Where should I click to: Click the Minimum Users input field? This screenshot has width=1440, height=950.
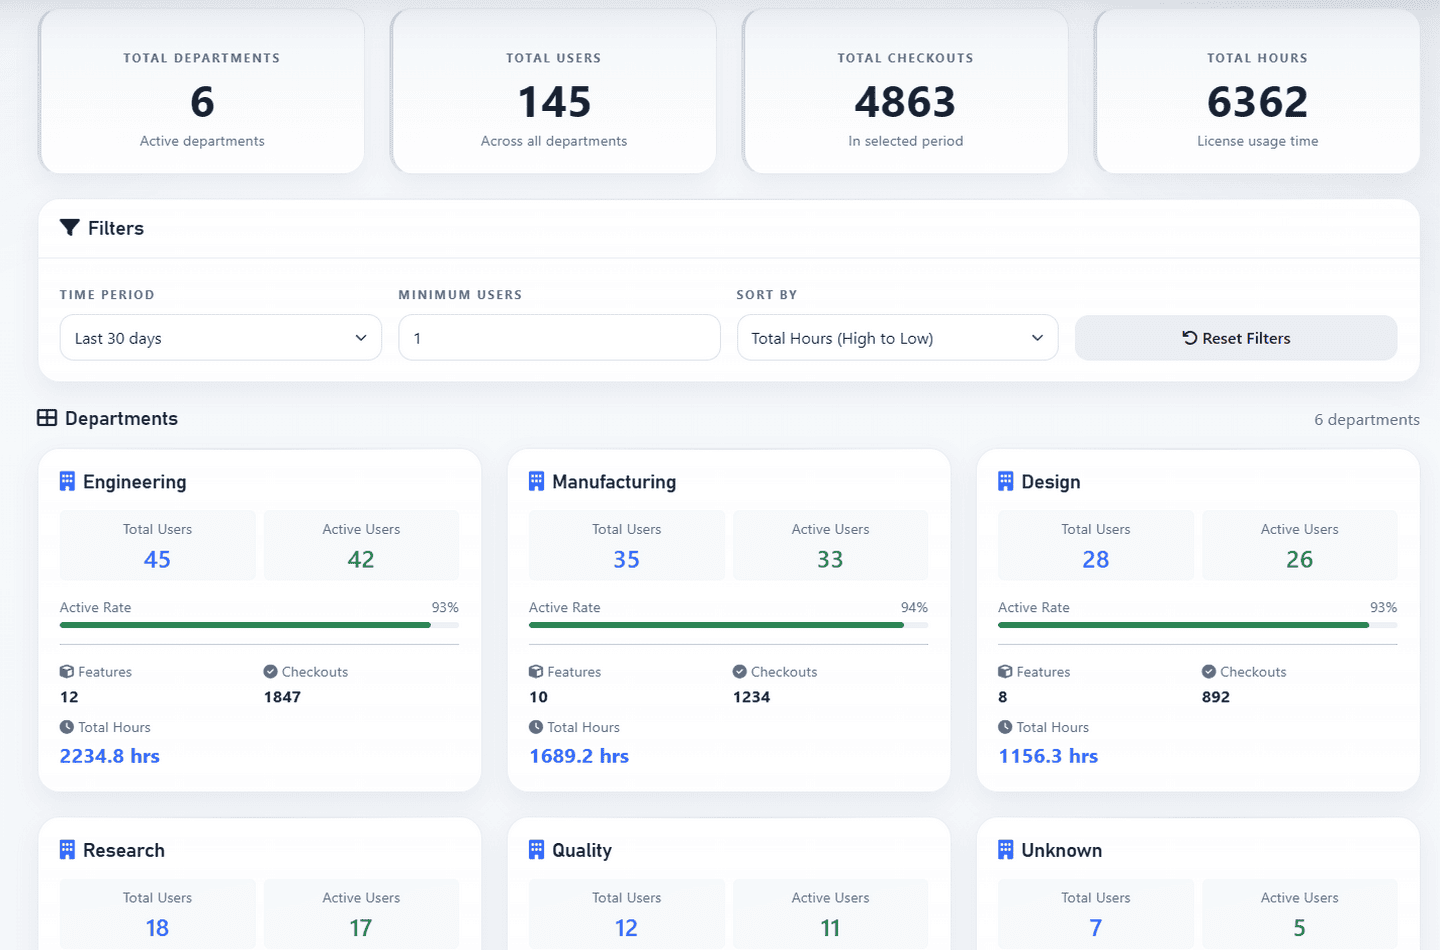[559, 338]
